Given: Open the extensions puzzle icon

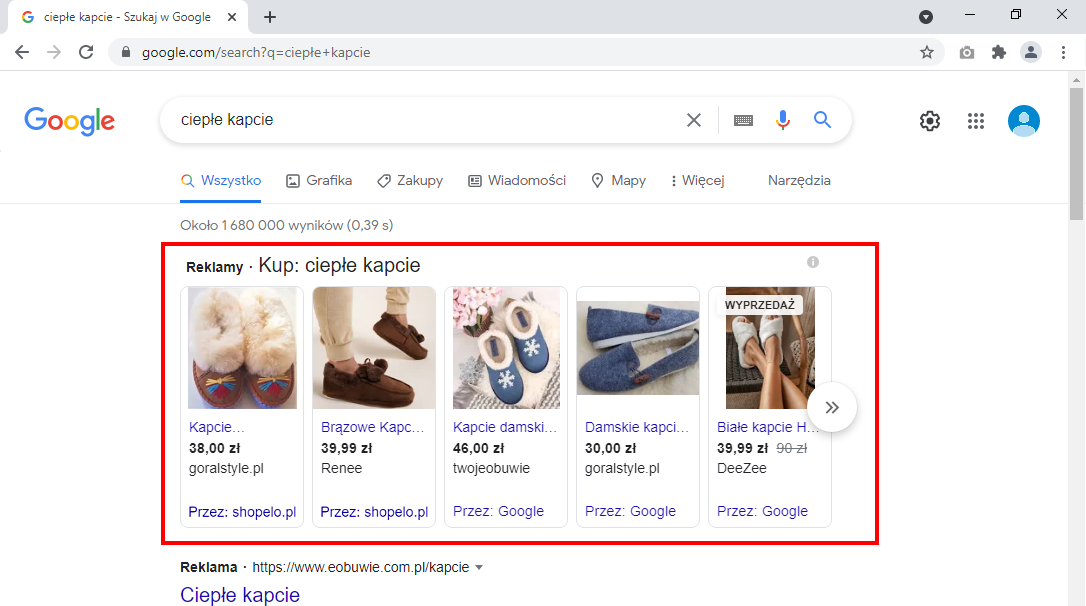Looking at the screenshot, I should [x=999, y=52].
